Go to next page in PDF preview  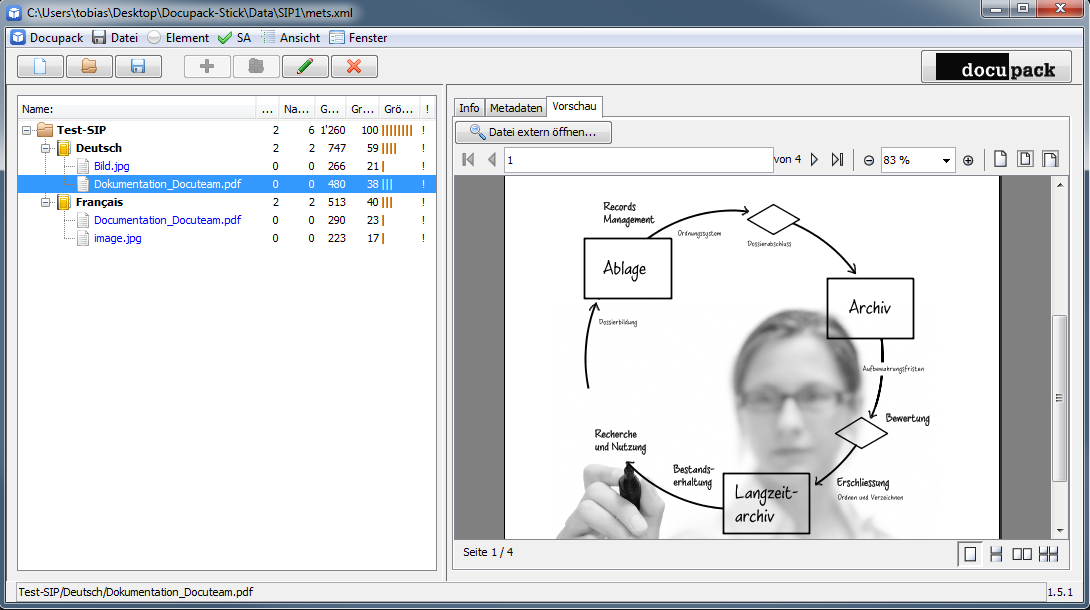tap(815, 160)
